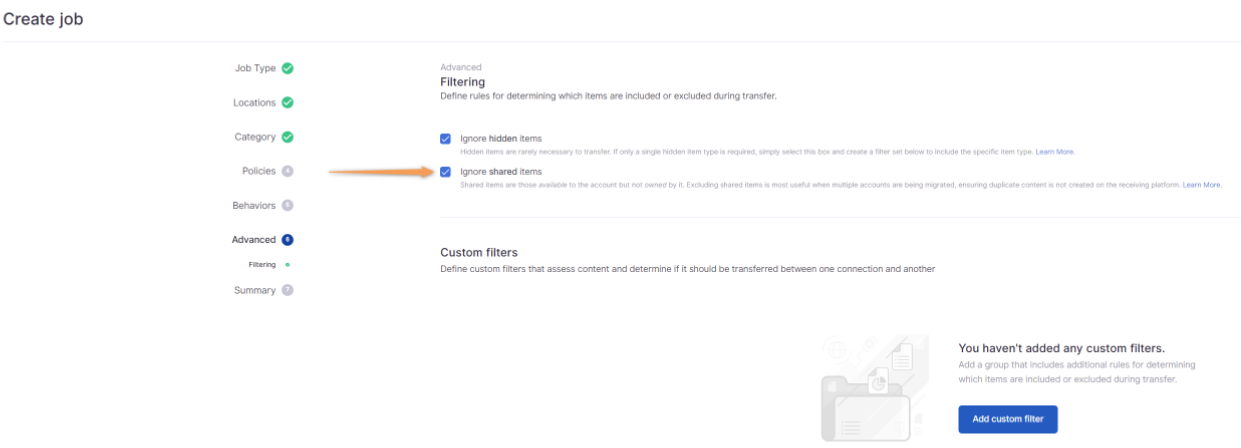Viewport: 1241px width, 448px height.
Task: Uncheck the Ignore hidden items checkbox
Action: [445, 139]
